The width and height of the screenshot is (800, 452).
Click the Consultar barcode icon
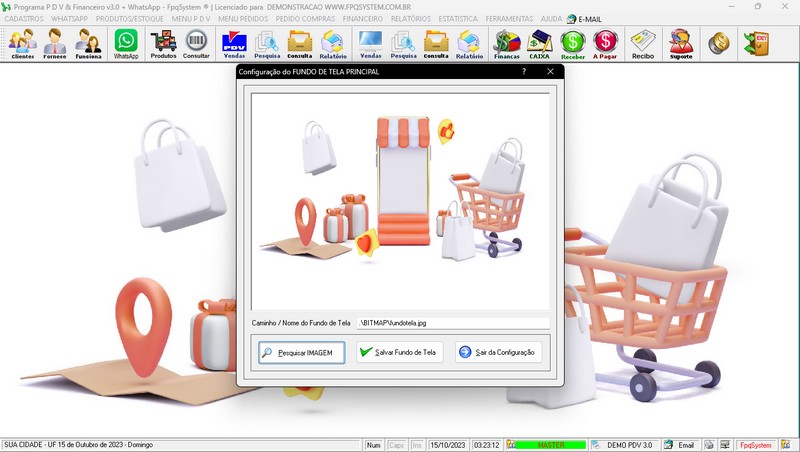coord(196,44)
